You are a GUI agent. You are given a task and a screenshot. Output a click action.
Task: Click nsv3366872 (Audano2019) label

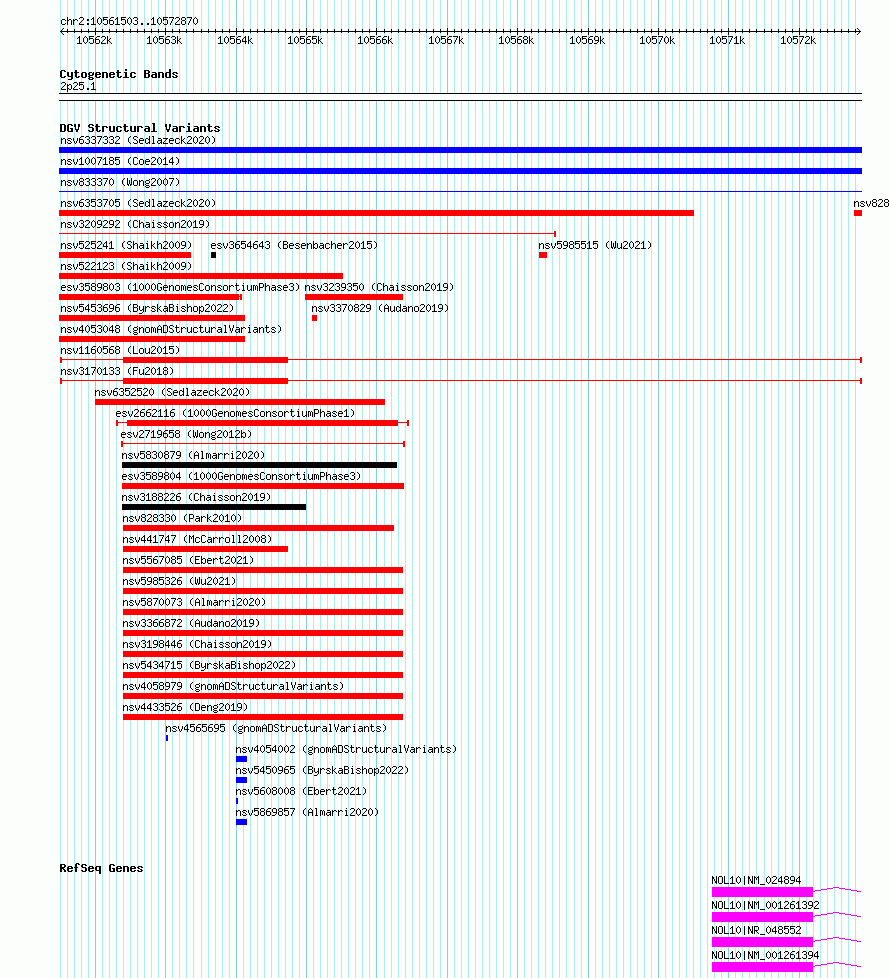click(x=191, y=623)
